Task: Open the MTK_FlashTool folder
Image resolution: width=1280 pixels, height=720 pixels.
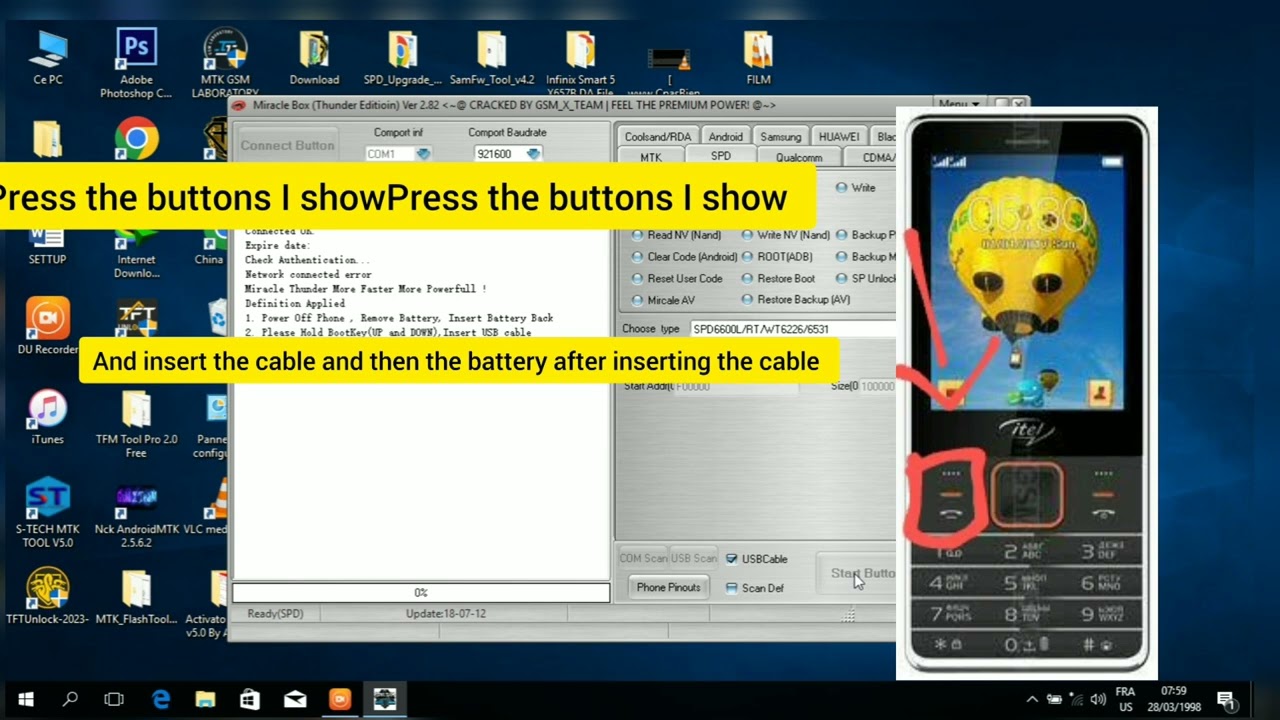Action: pyautogui.click(x=136, y=597)
